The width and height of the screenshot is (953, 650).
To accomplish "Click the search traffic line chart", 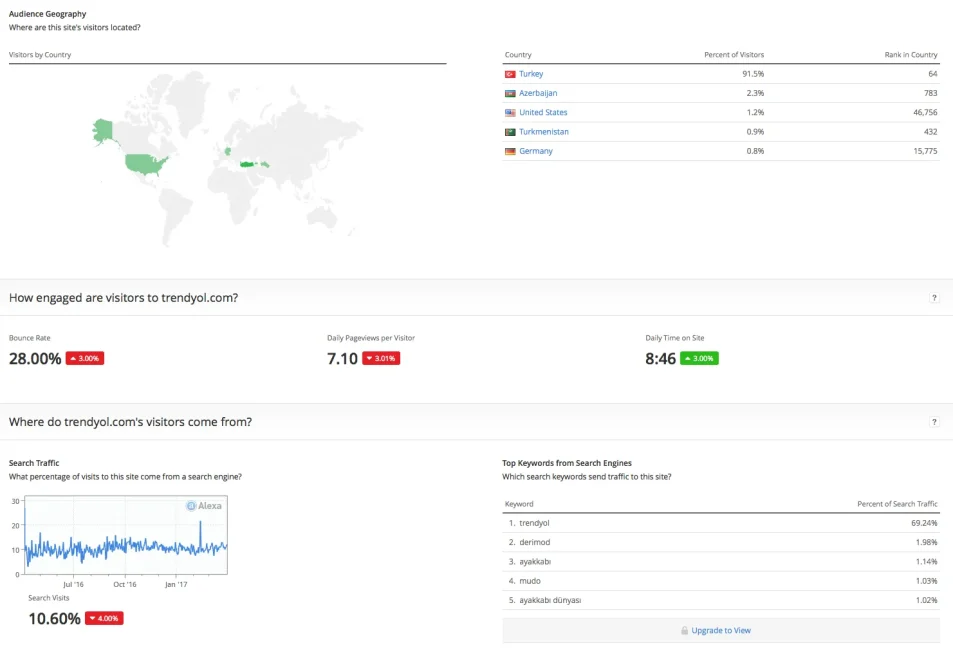I will pos(125,535).
